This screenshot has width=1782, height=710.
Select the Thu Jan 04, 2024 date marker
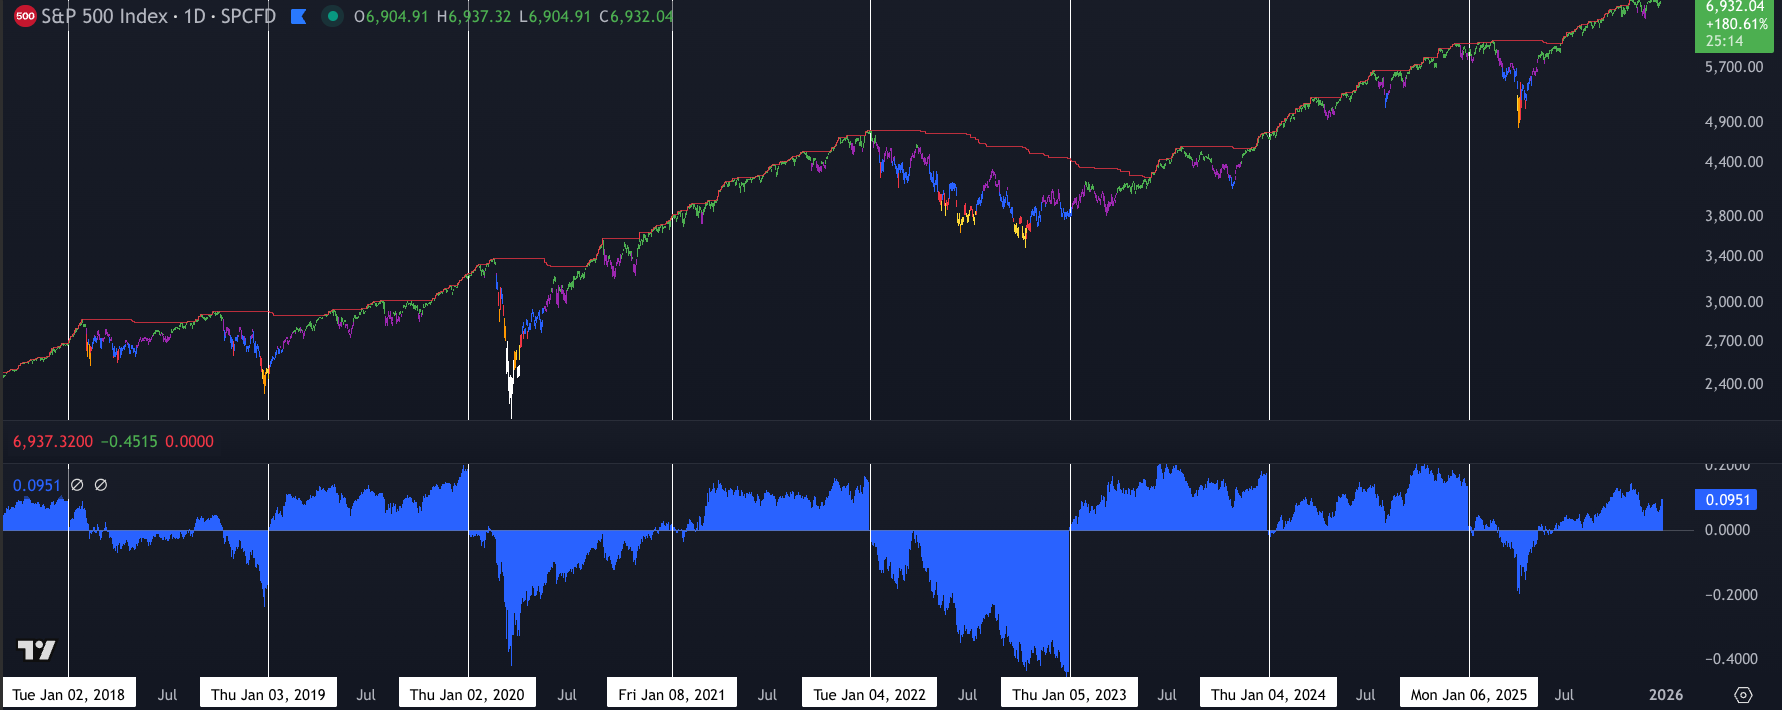(1268, 694)
